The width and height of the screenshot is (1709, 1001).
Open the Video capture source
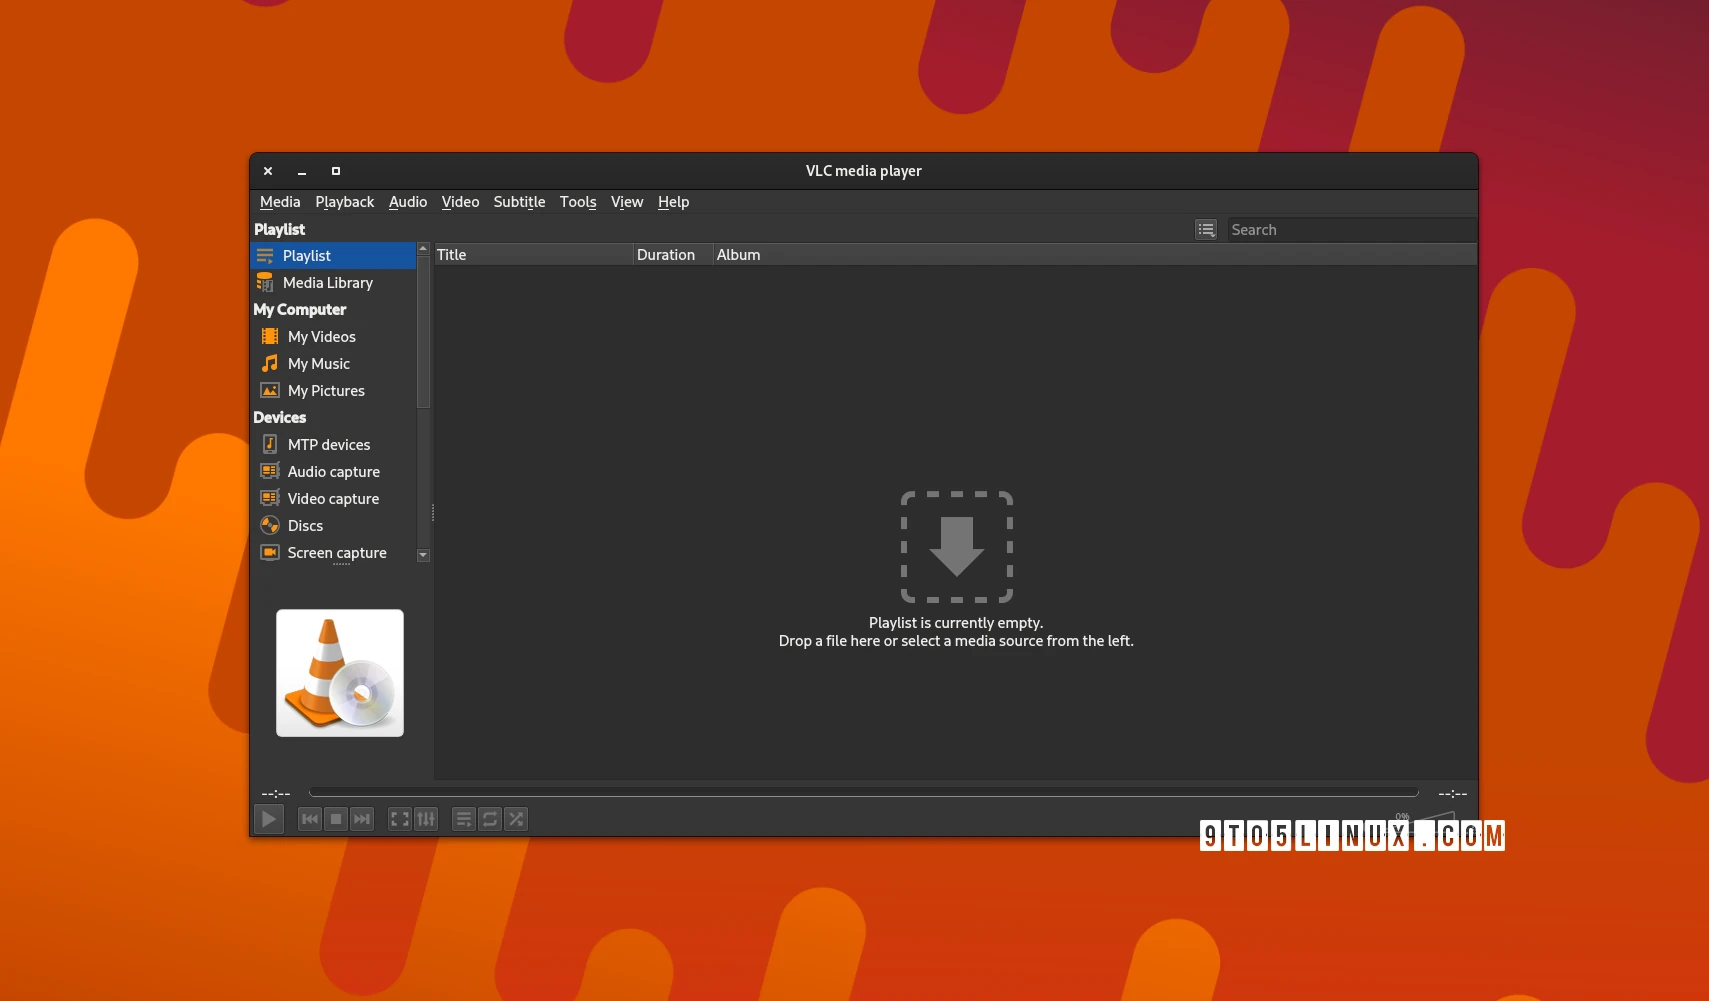(x=332, y=498)
